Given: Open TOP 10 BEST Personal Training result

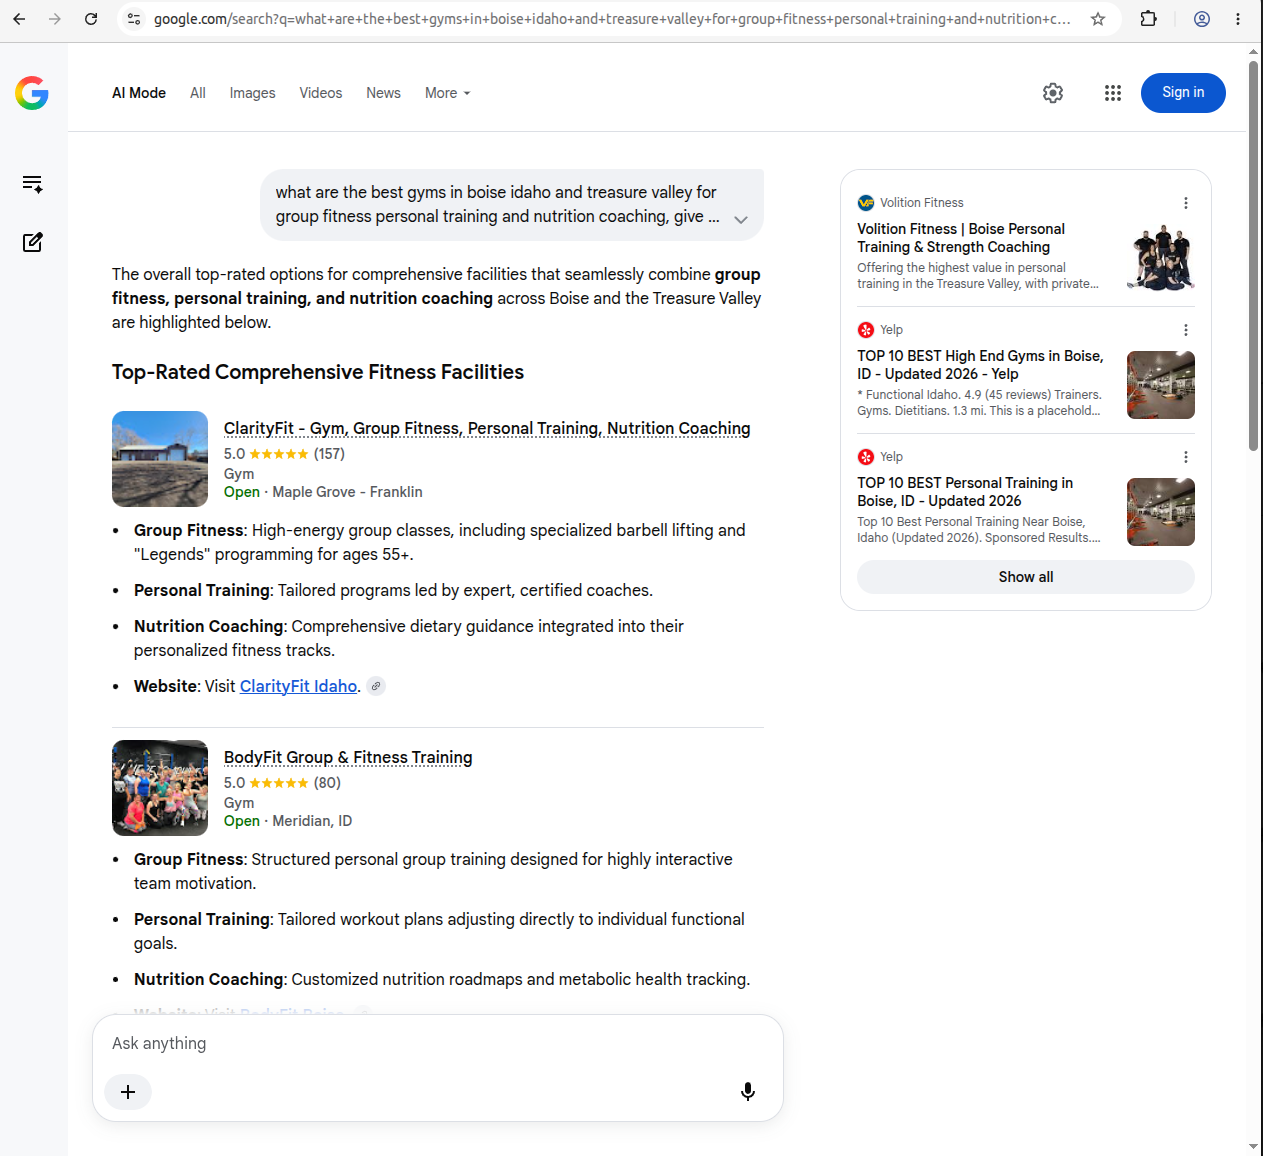Looking at the screenshot, I should point(965,492).
